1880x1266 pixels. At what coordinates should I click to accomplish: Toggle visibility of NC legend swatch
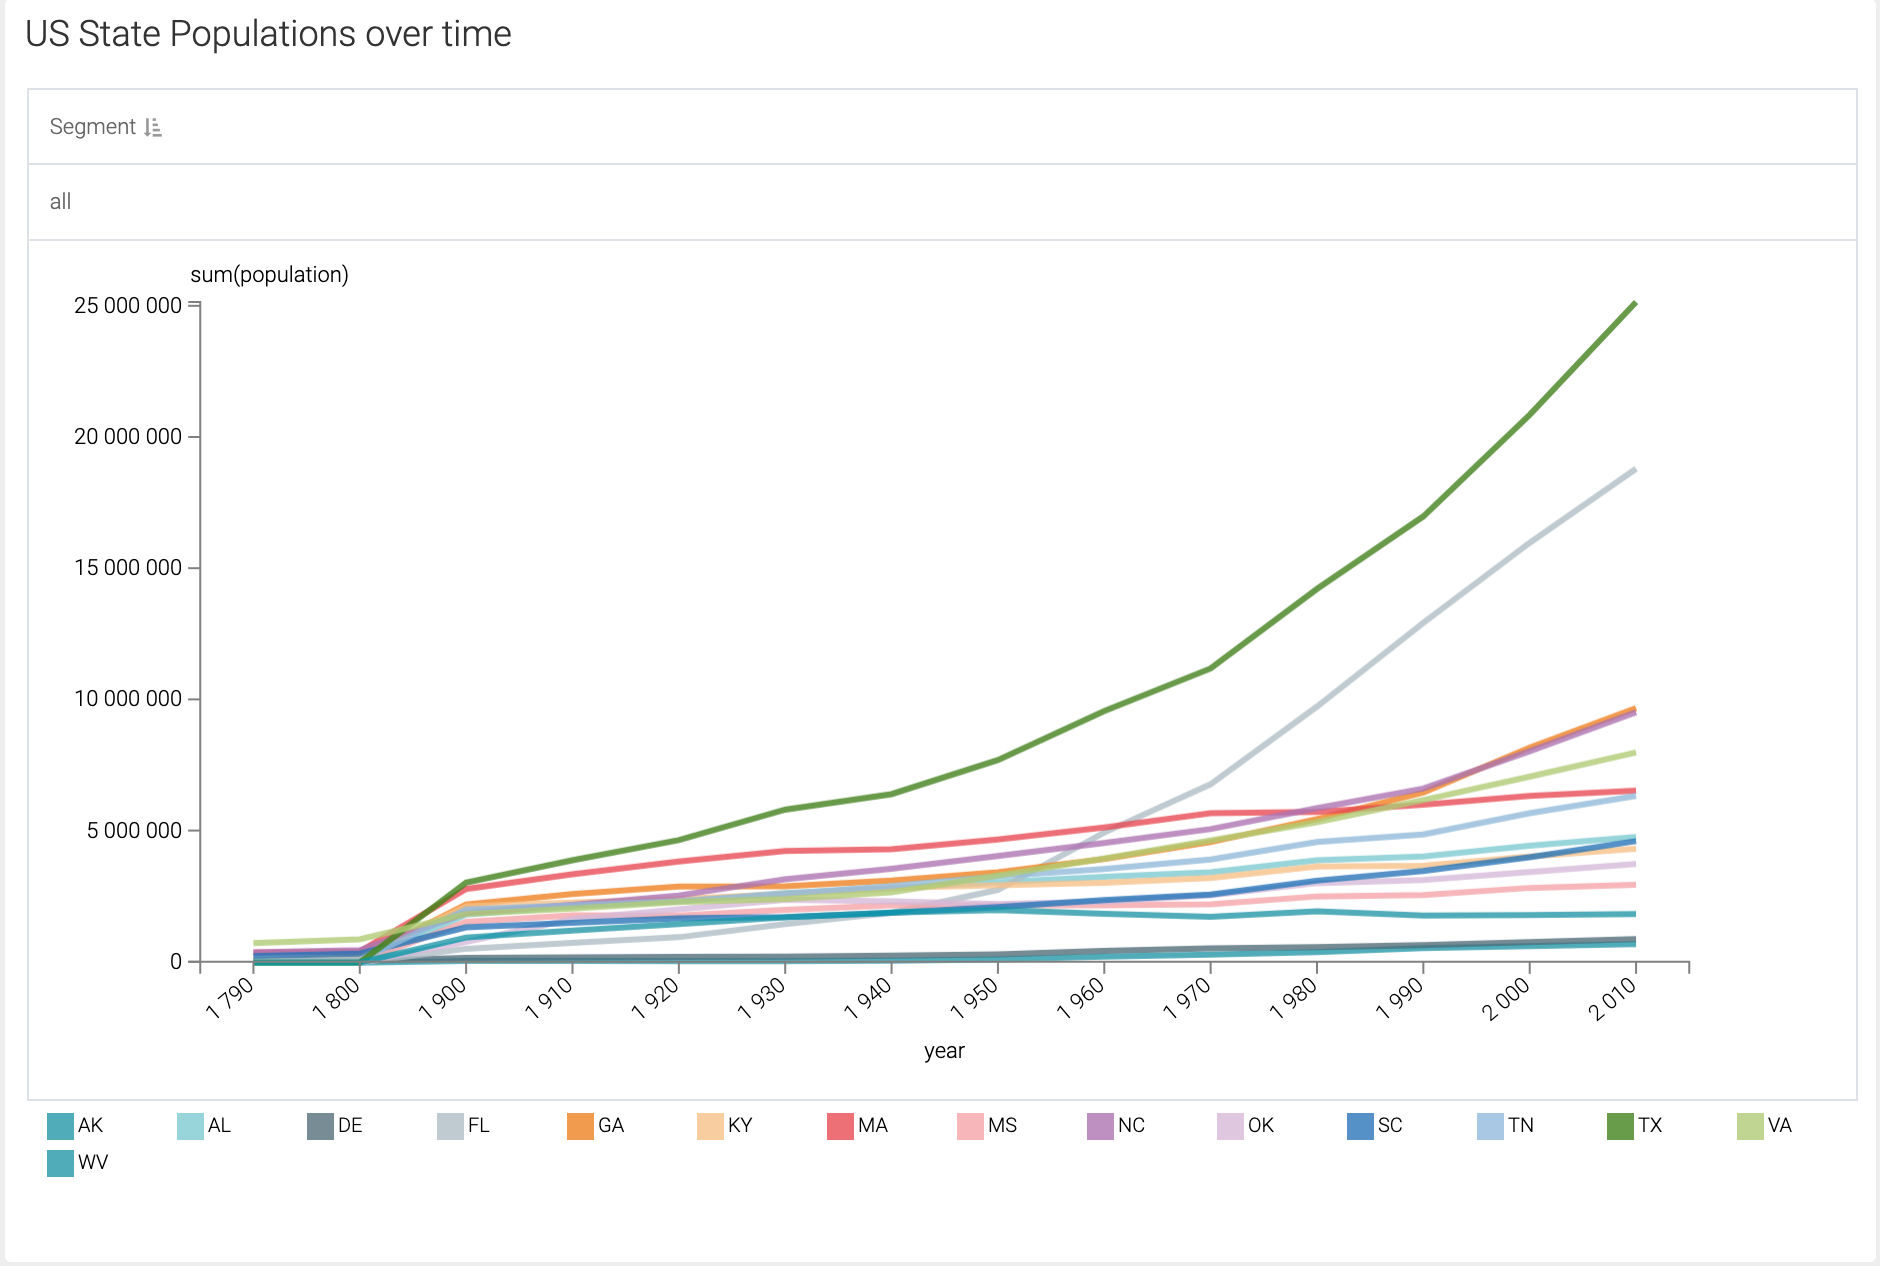1100,1126
